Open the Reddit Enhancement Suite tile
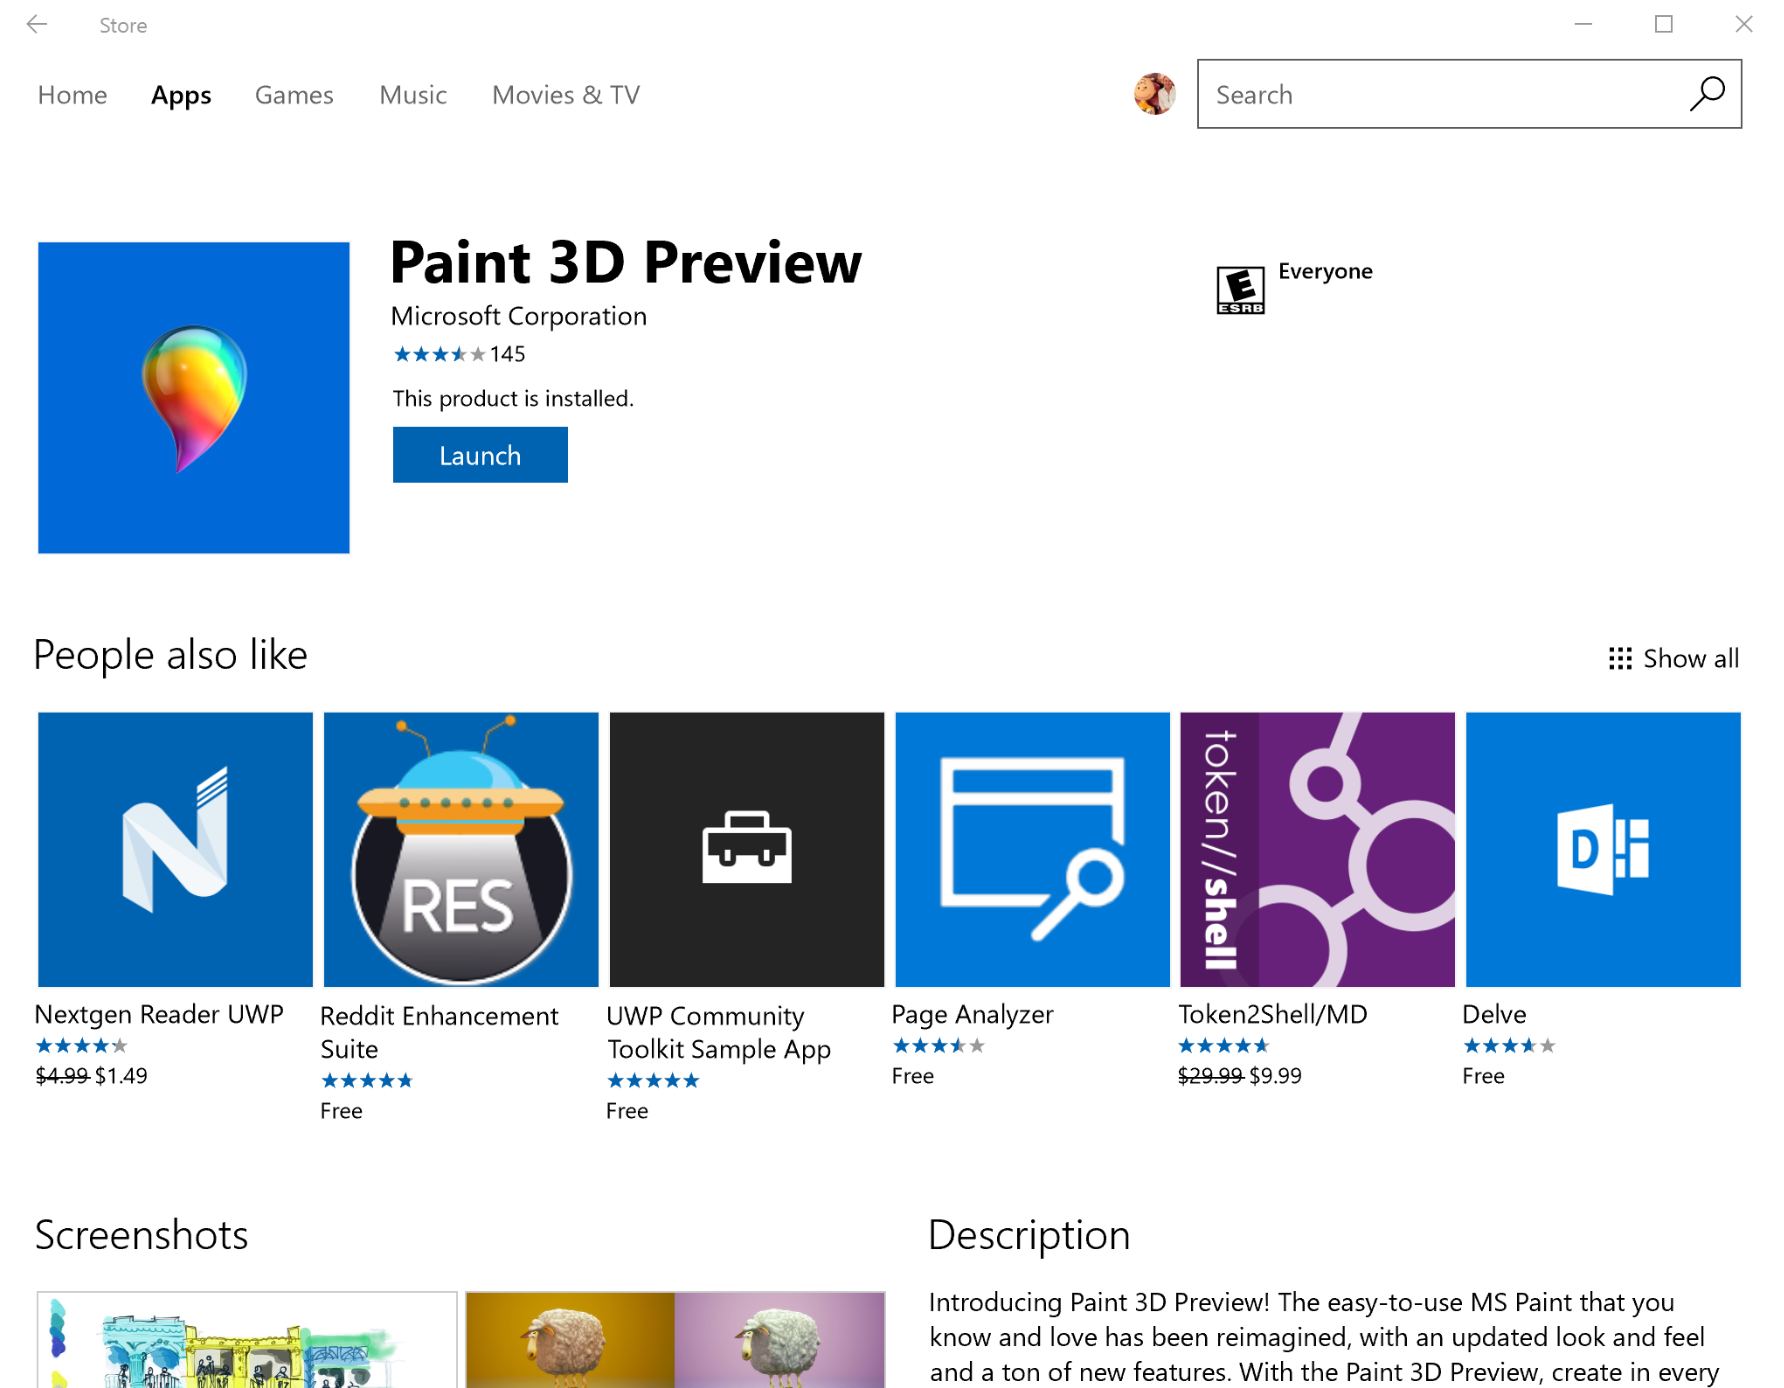This screenshot has width=1784, height=1388. (x=461, y=849)
